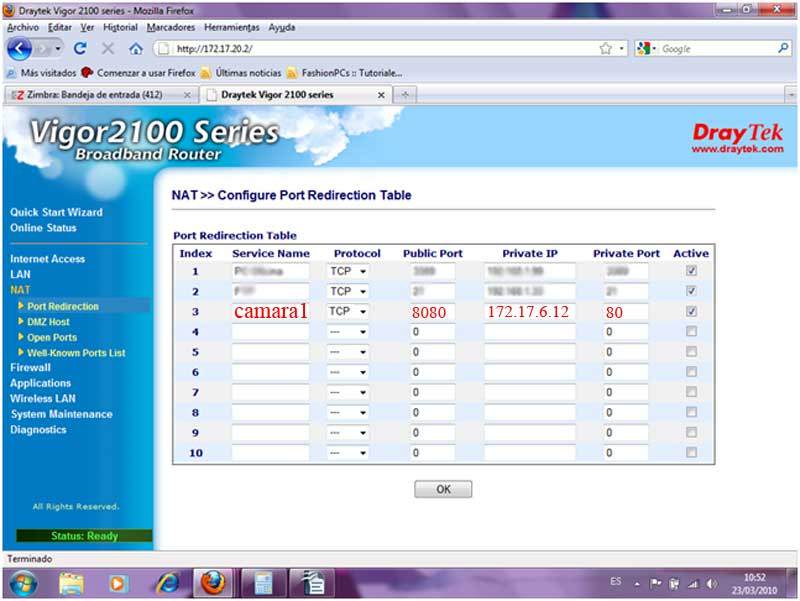Click the Firefox back arrow button
Screen dimensions: 800x601
pyautogui.click(x=19, y=49)
